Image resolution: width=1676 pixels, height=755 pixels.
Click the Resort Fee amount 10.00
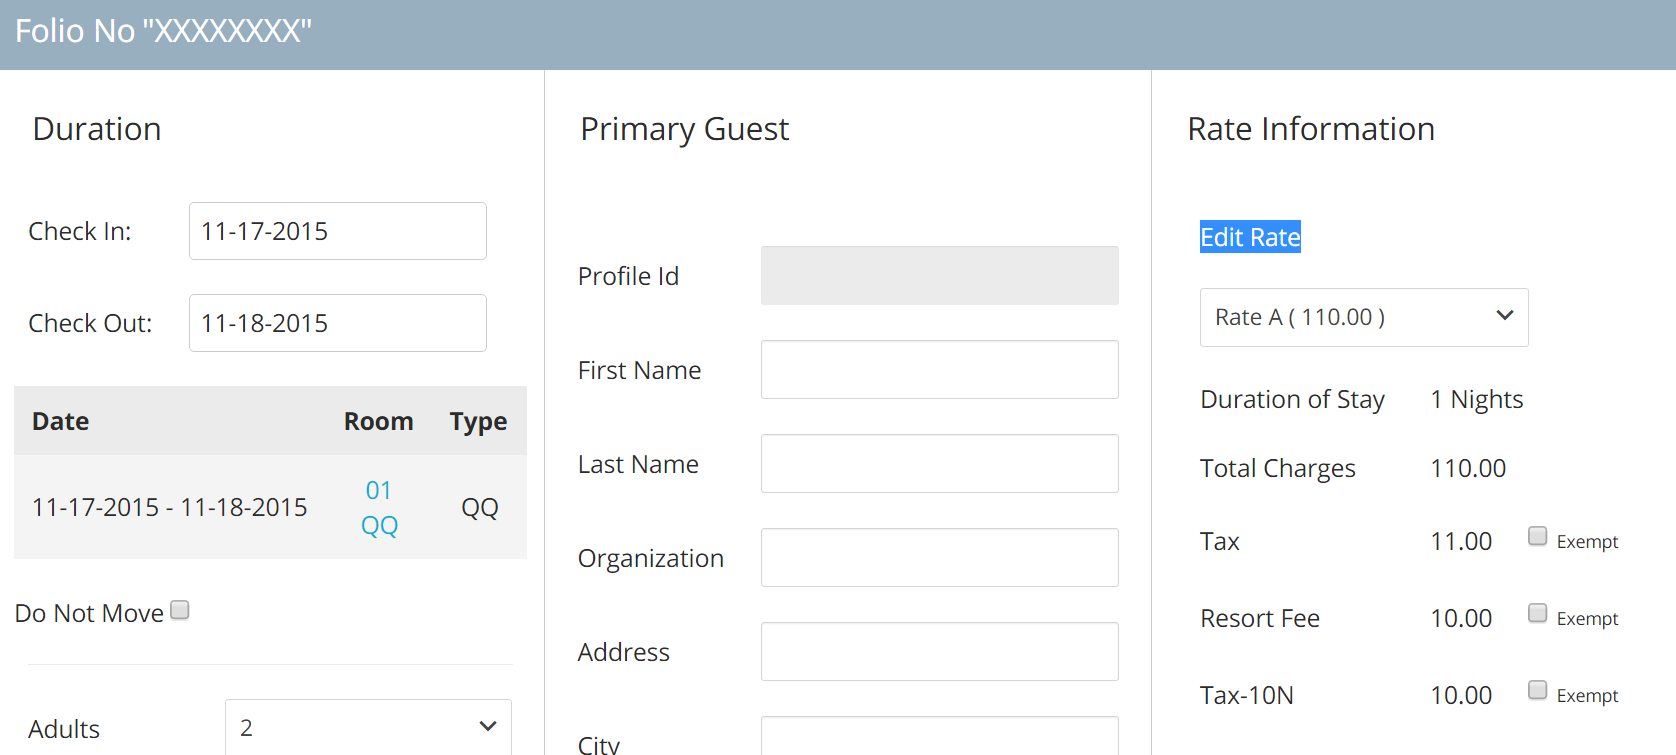[1461, 618]
